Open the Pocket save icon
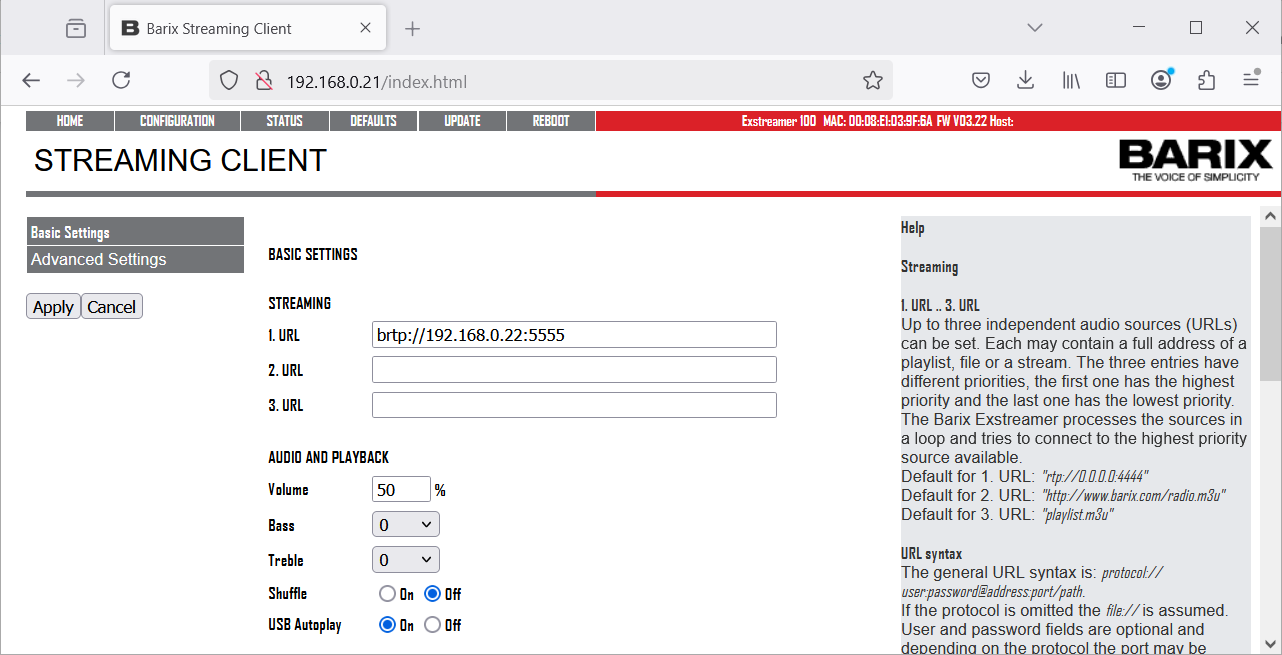Image resolution: width=1282 pixels, height=655 pixels. (981, 81)
